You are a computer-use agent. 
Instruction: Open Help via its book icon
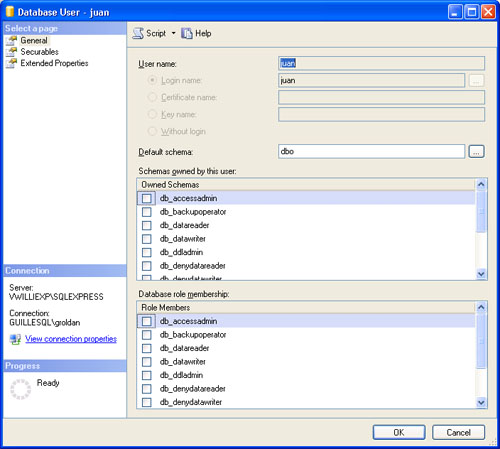pyautogui.click(x=187, y=33)
